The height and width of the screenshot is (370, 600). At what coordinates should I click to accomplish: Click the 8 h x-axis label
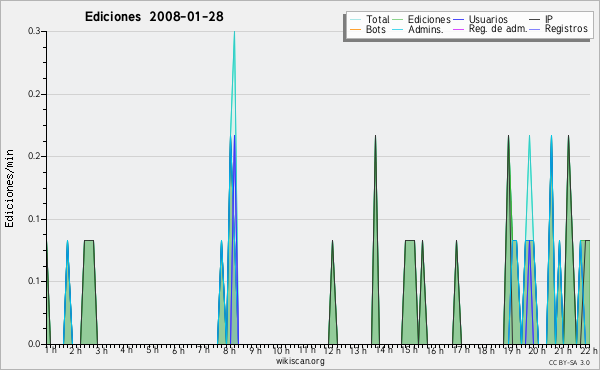229,350
